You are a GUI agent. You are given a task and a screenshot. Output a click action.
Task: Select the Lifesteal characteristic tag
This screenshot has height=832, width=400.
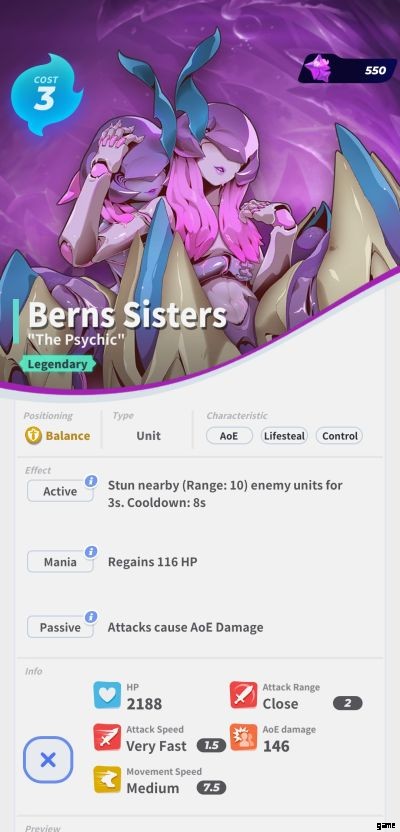284,436
